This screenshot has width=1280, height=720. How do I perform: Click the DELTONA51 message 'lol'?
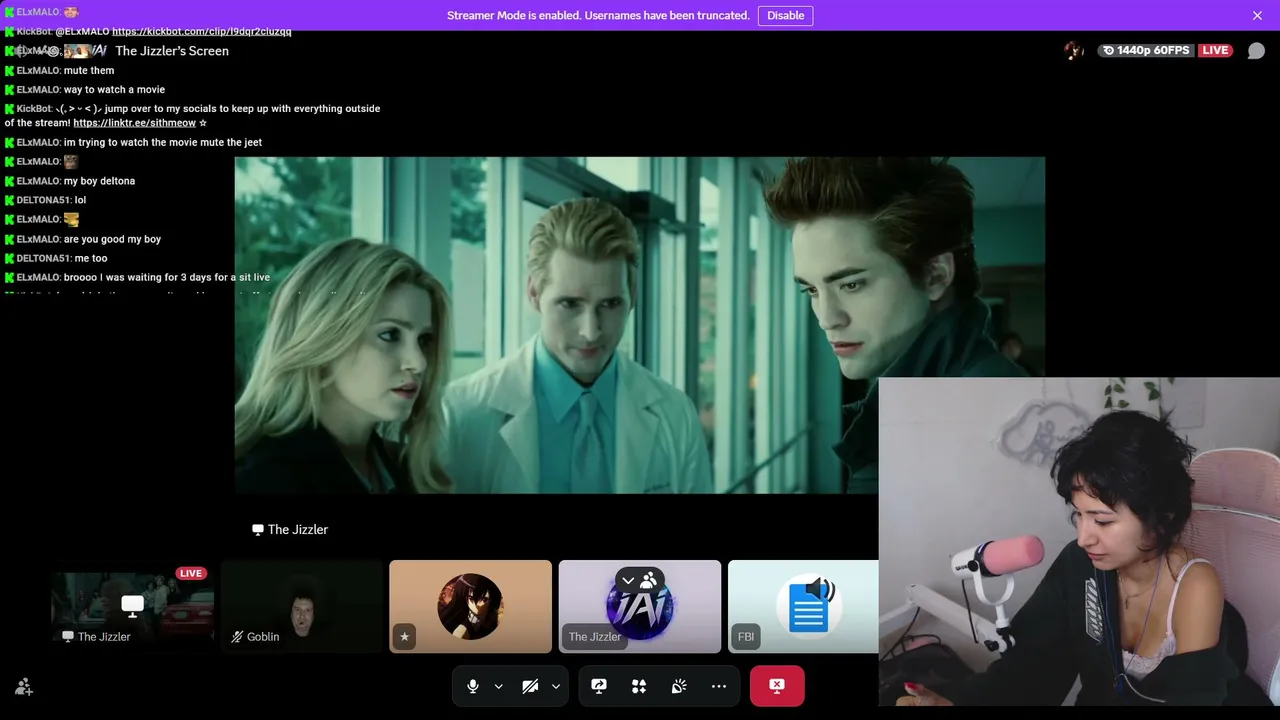click(x=80, y=200)
